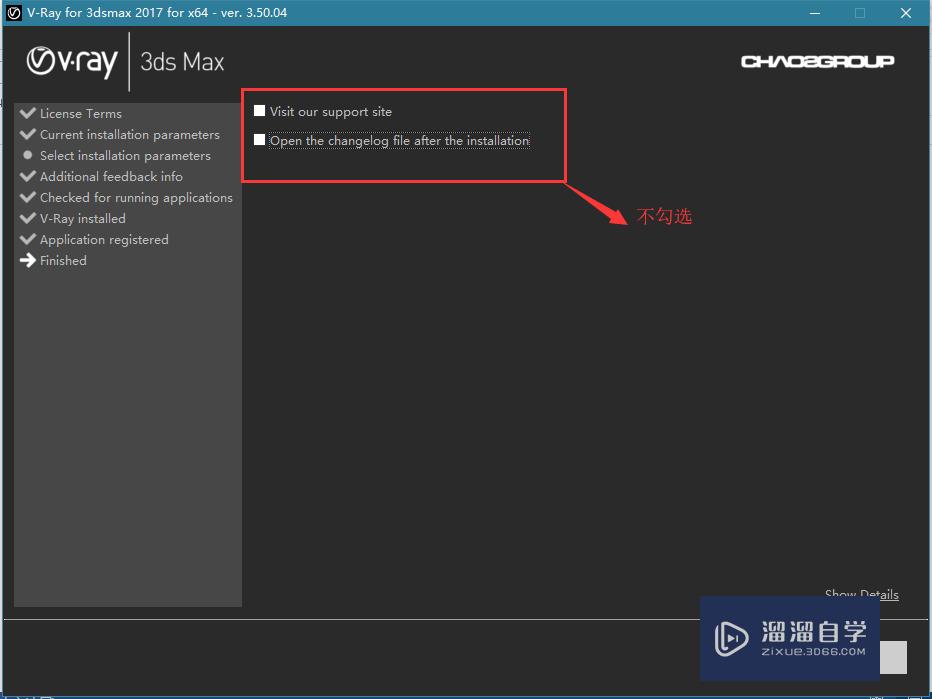Viewport: 932px width, 699px height.
Task: Click the bullet dot beside Select installation parameters
Action: [x=27, y=155]
